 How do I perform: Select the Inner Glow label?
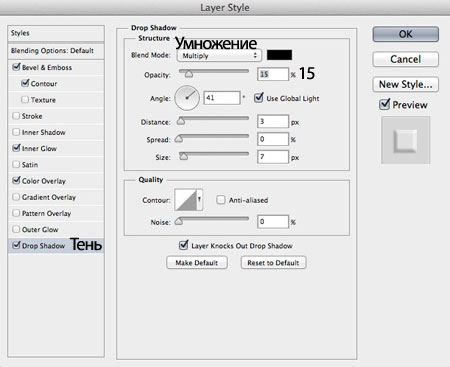(x=39, y=148)
